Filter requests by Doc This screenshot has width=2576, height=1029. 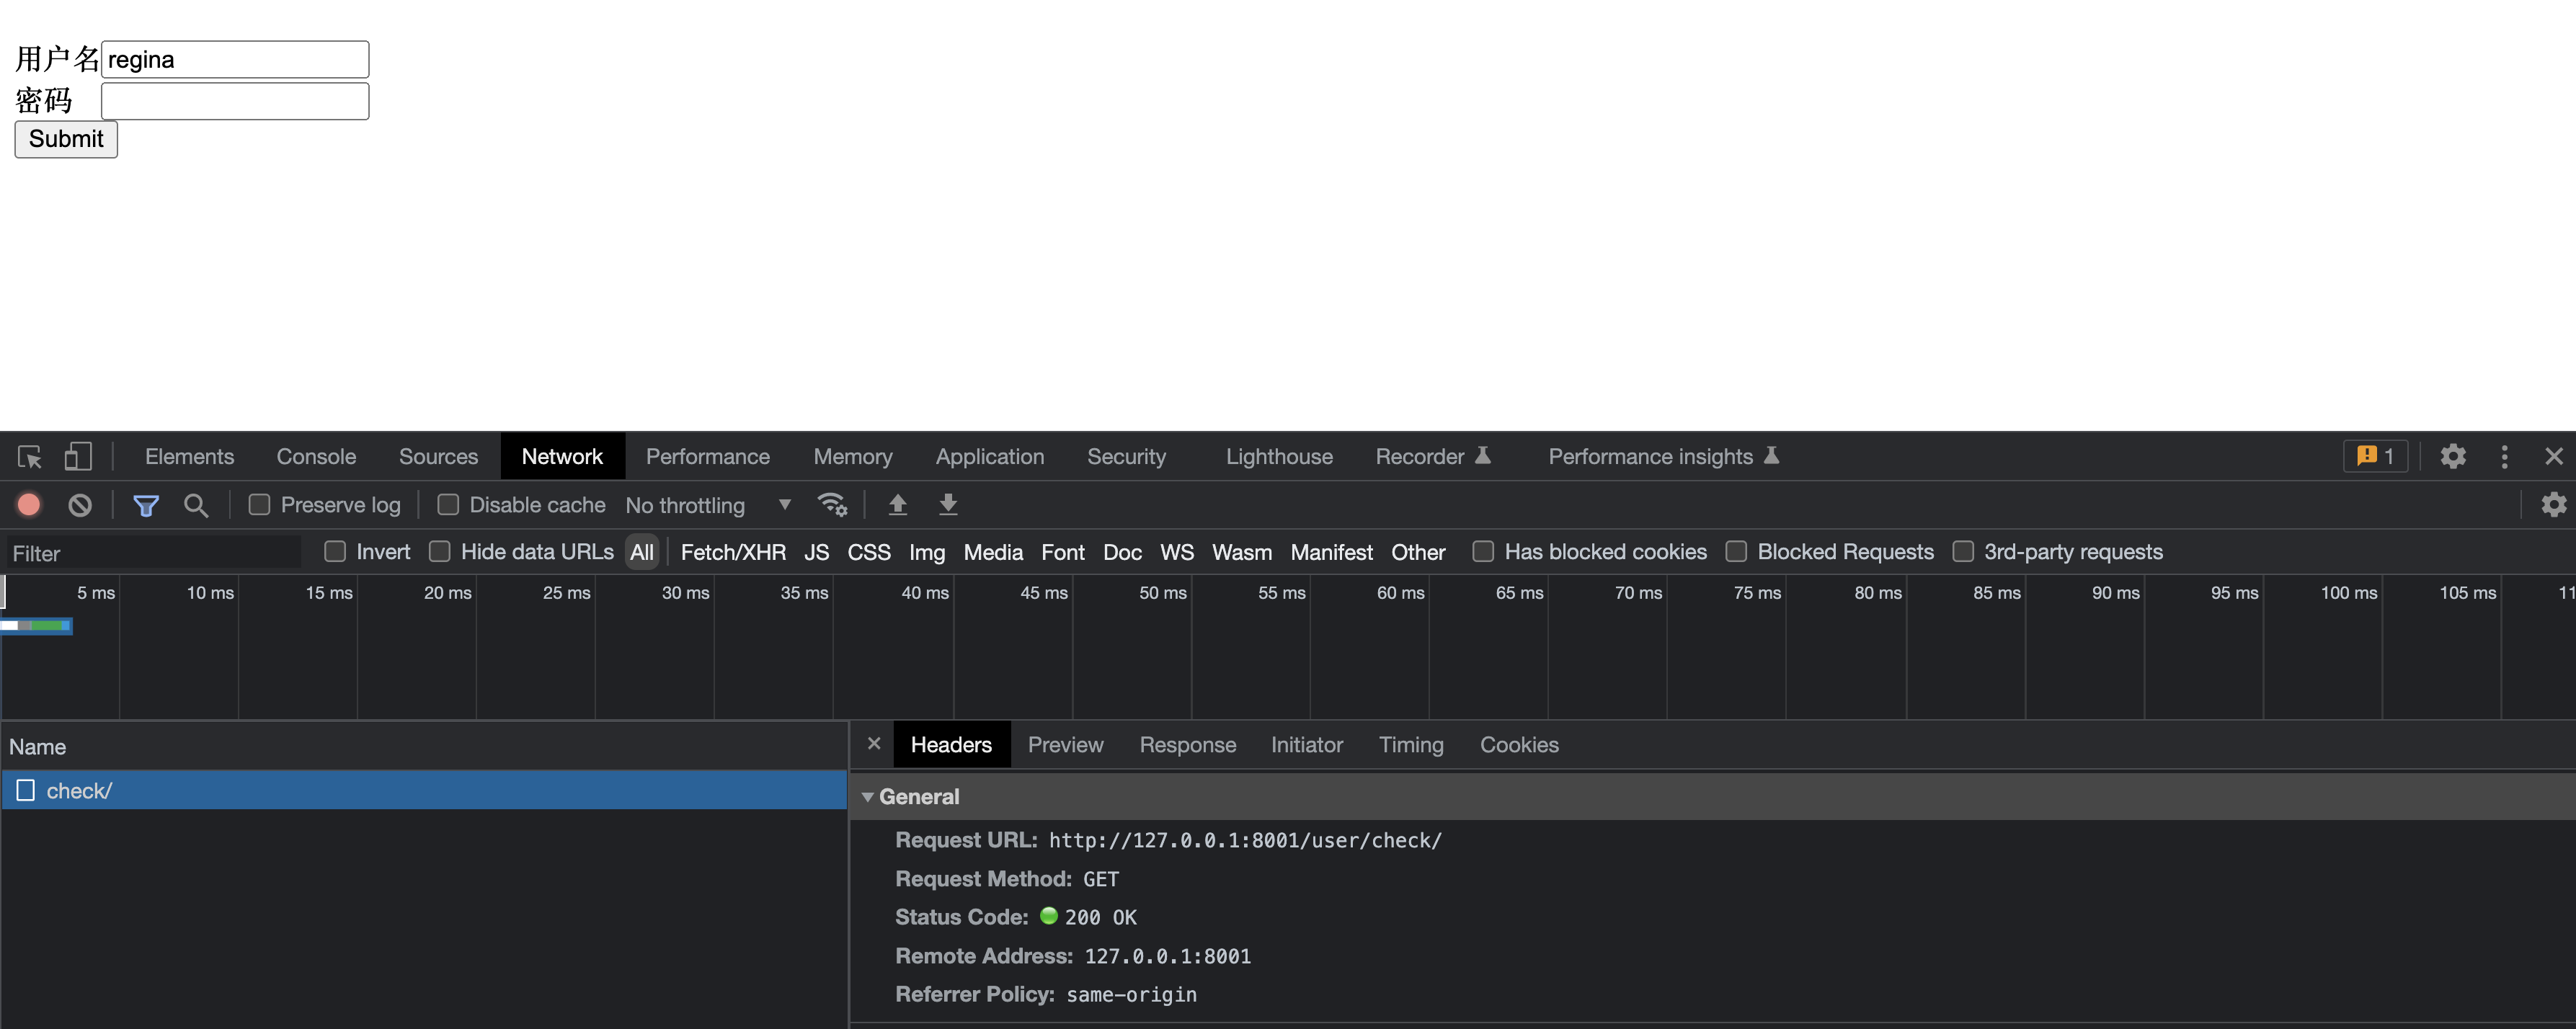[1122, 552]
